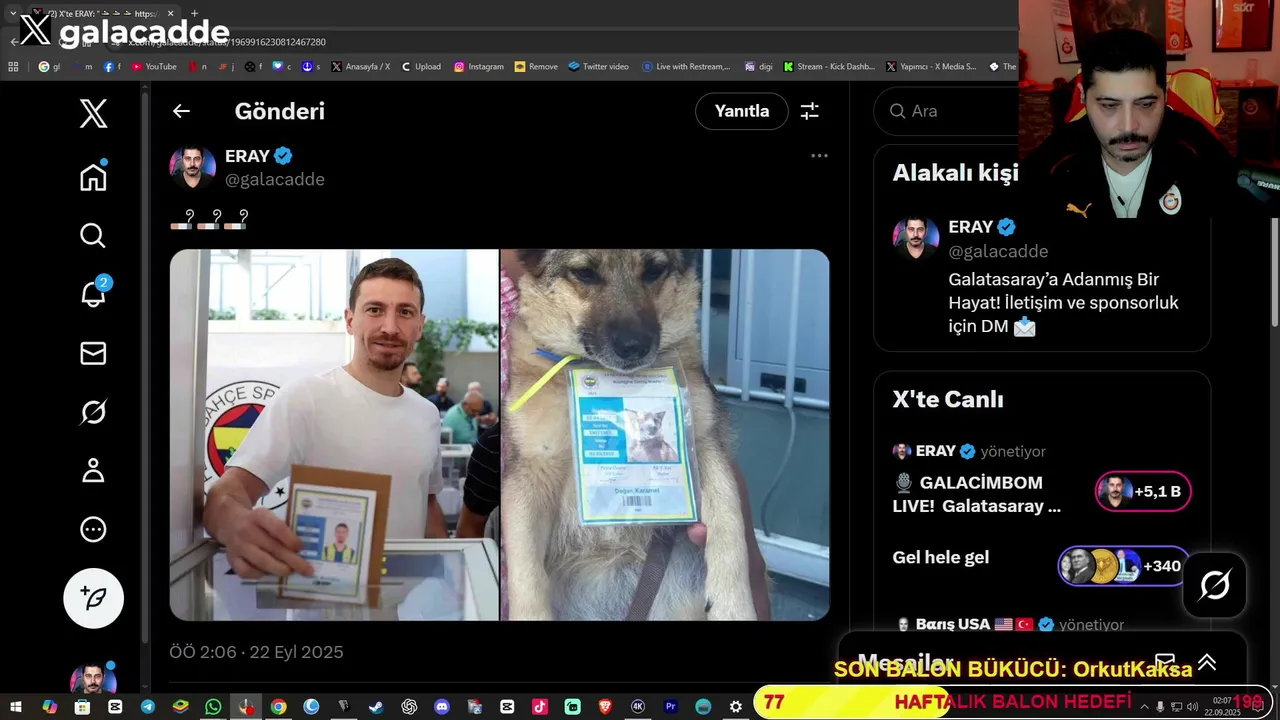1280x720 pixels.
Task: Open the post's three-dot more menu
Action: 819,156
